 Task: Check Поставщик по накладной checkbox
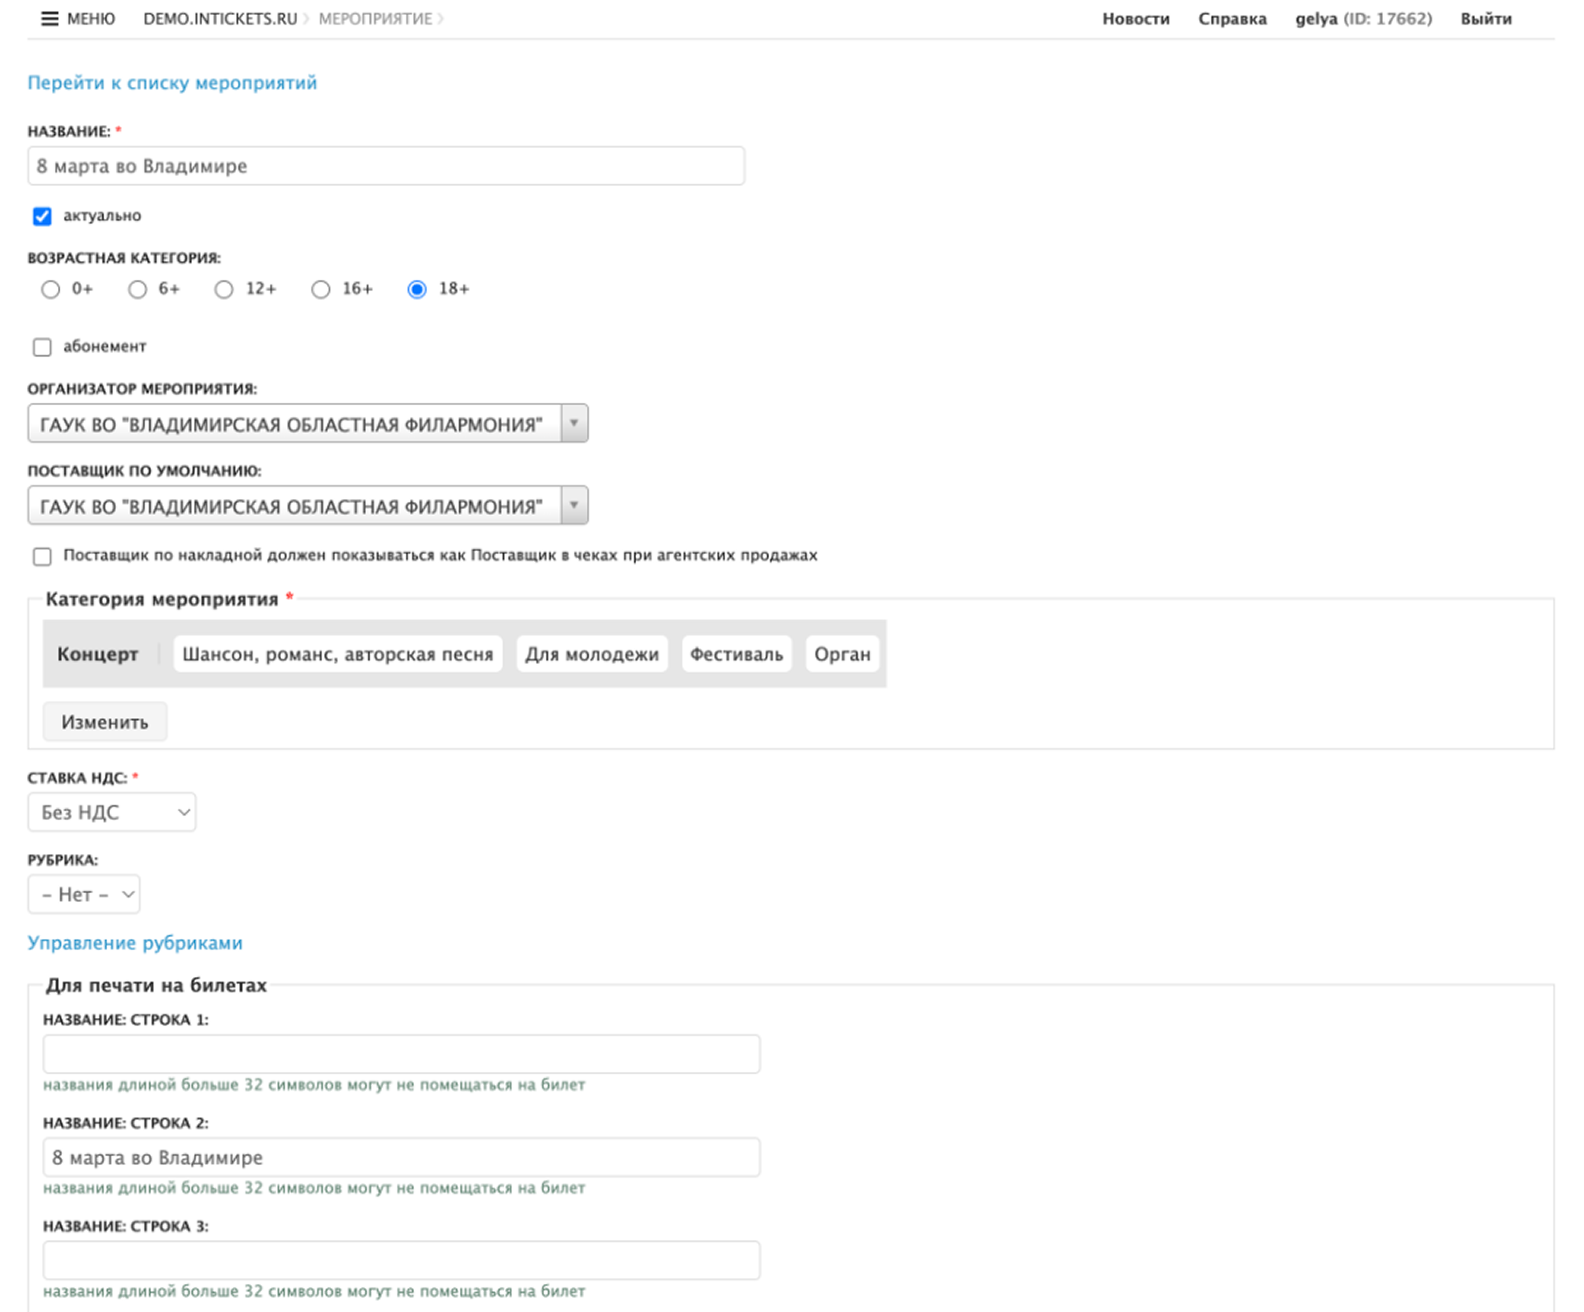42,556
